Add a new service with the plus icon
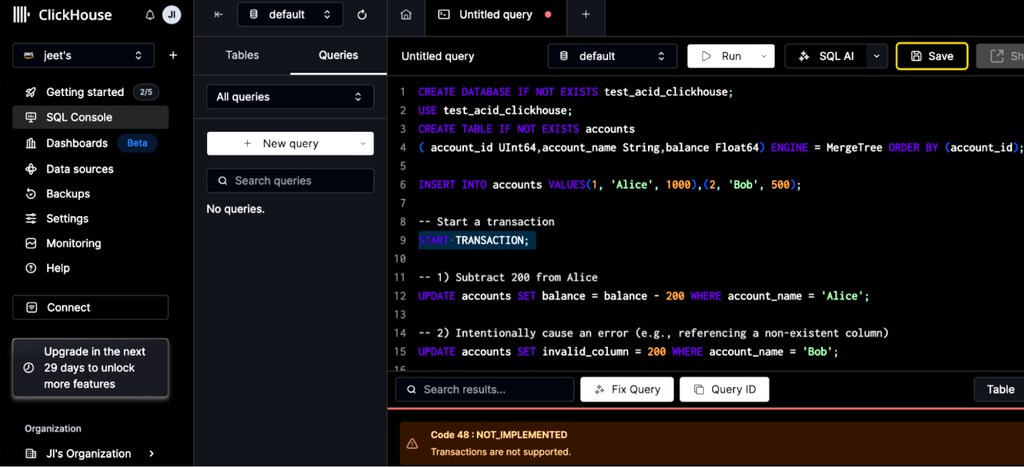The image size is (1024, 467). 173,56
